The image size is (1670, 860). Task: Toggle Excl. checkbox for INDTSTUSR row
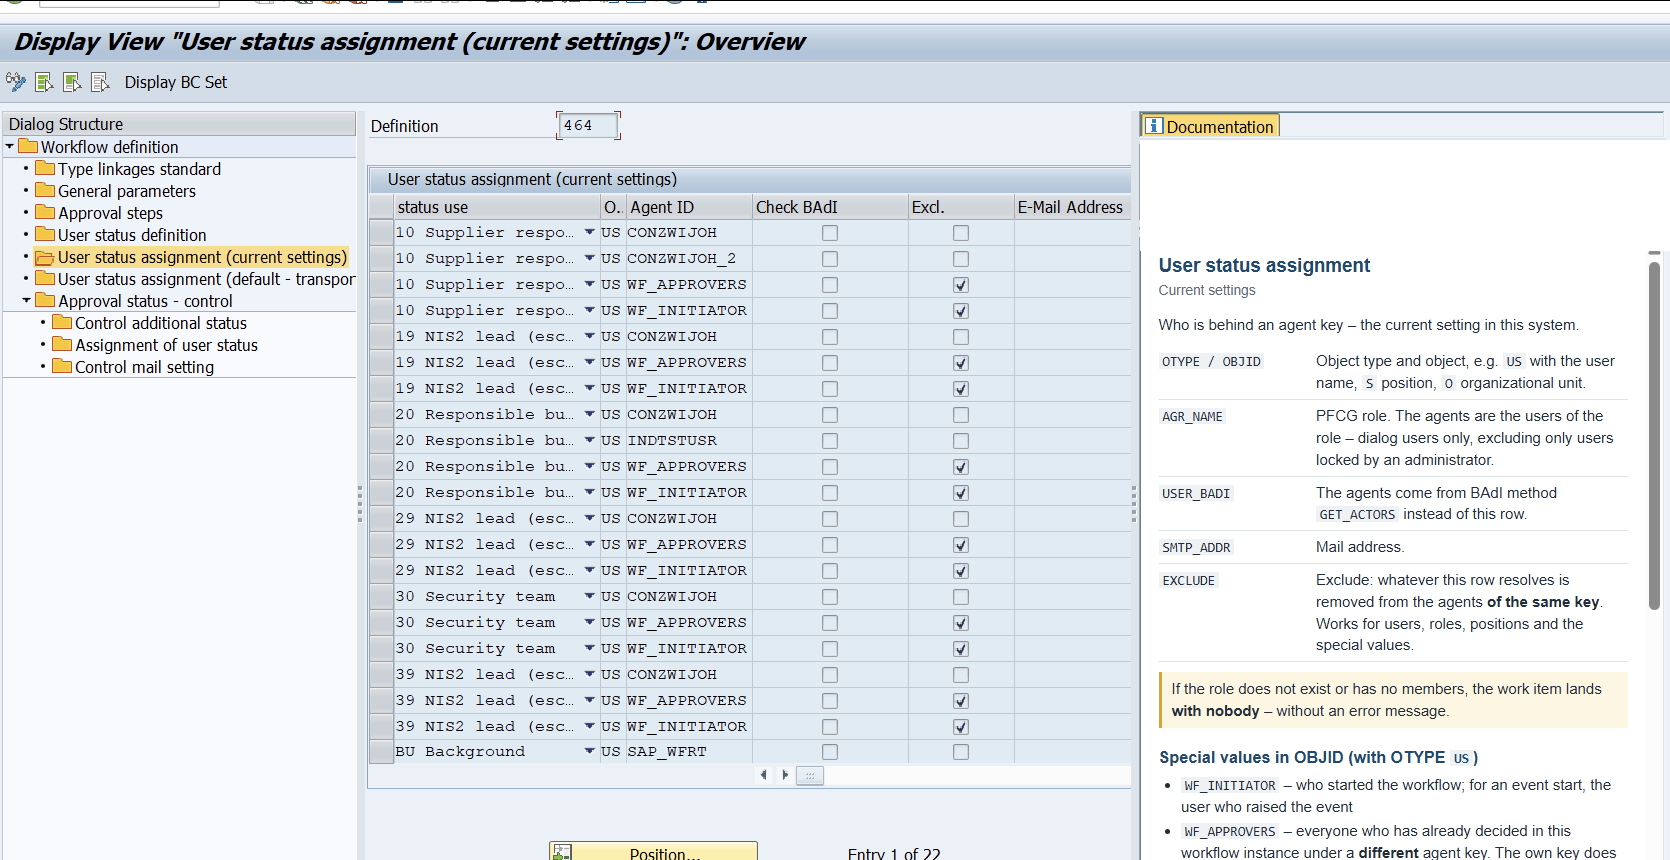(x=961, y=441)
